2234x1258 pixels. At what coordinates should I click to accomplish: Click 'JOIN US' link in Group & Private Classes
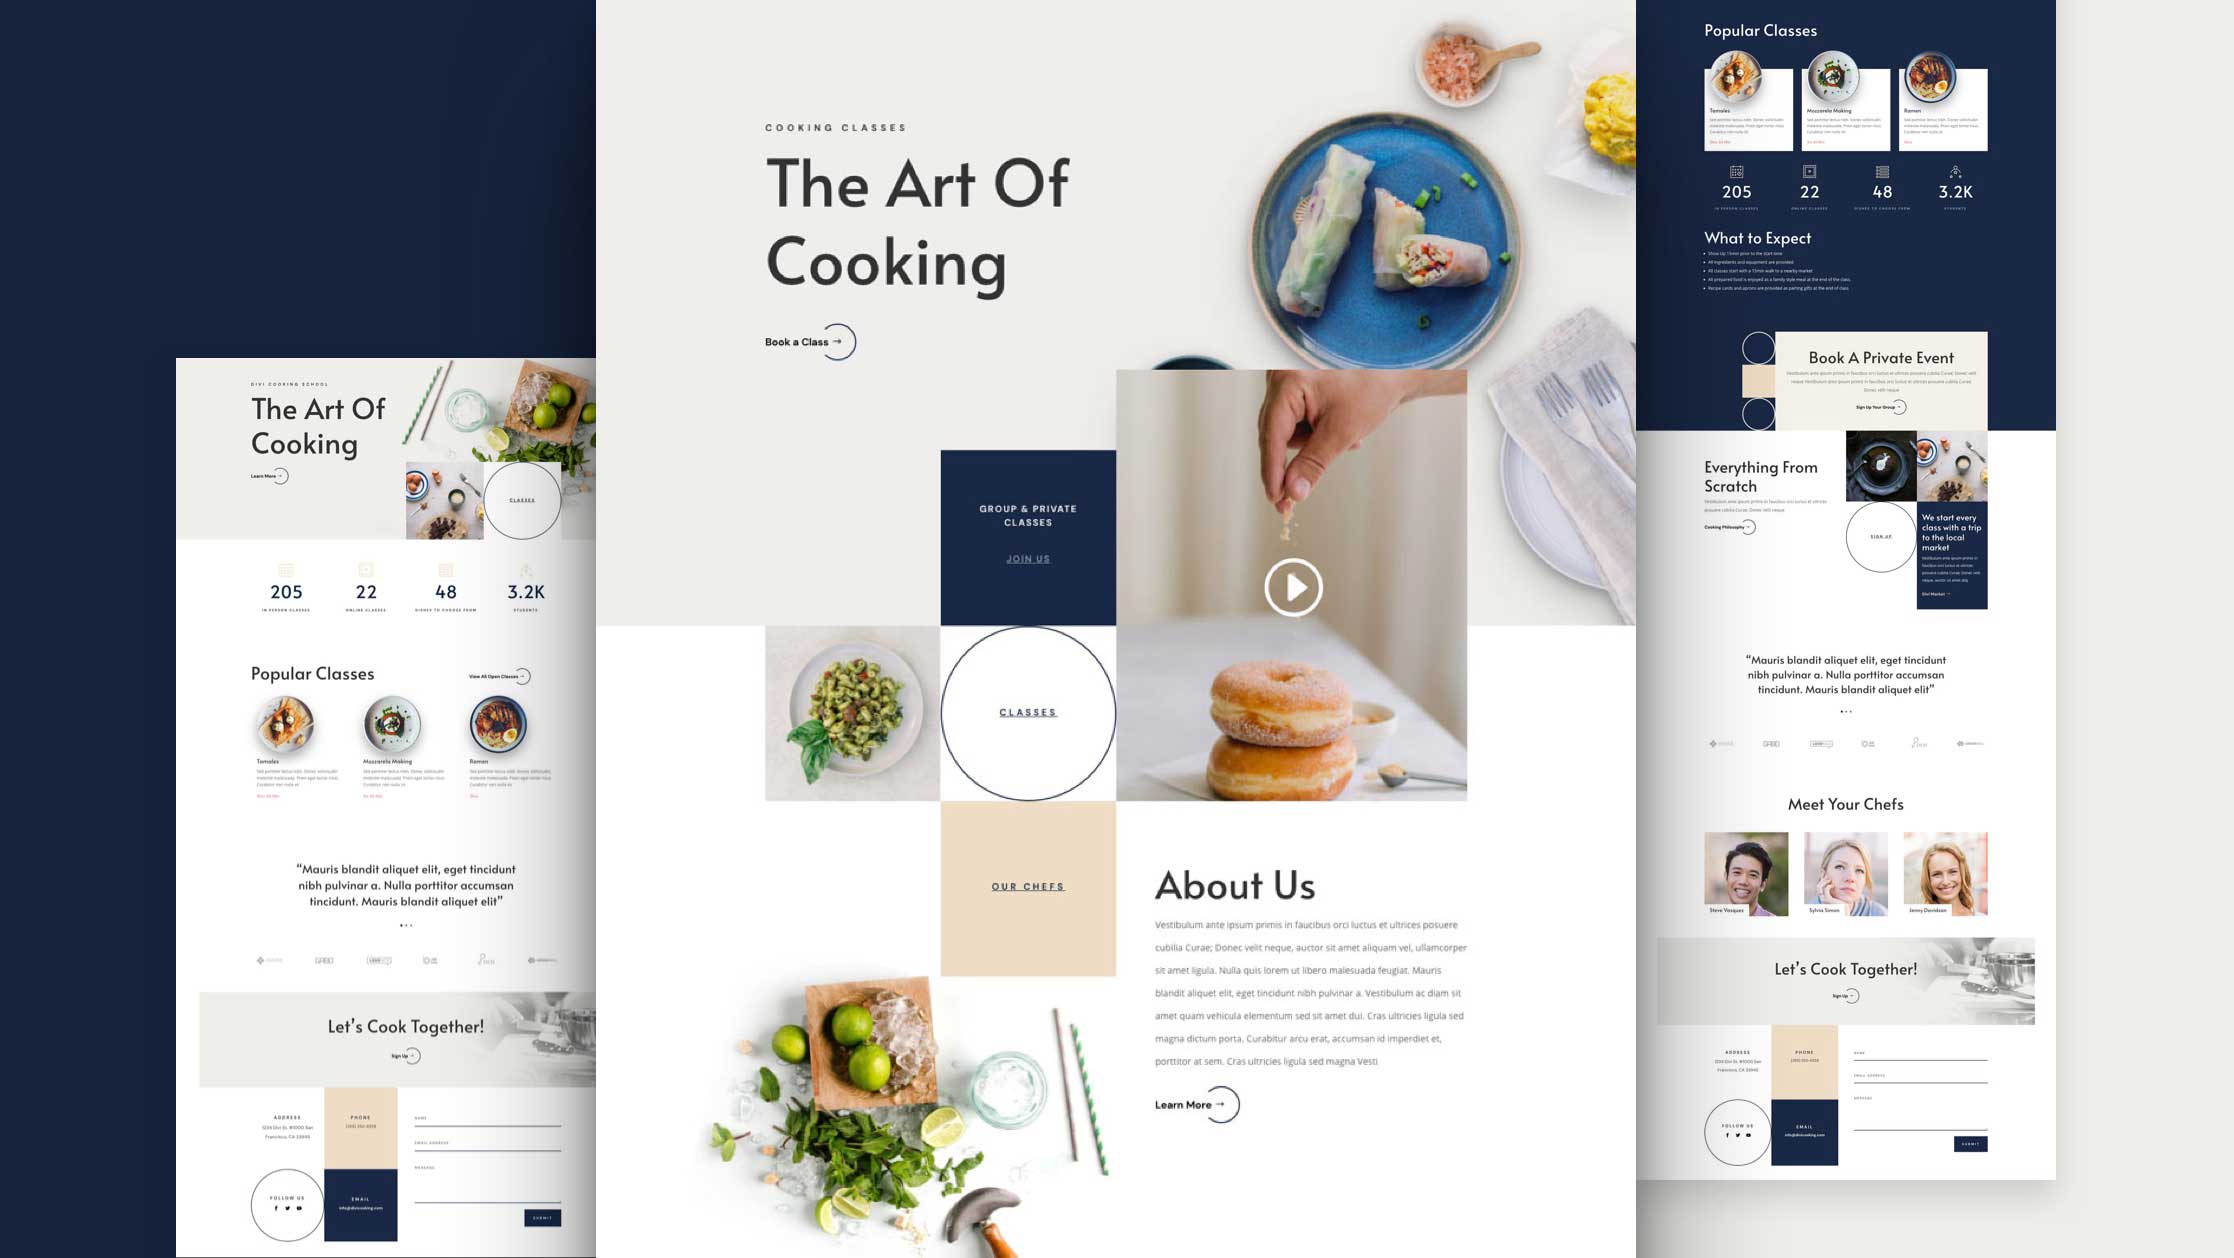tap(1026, 558)
